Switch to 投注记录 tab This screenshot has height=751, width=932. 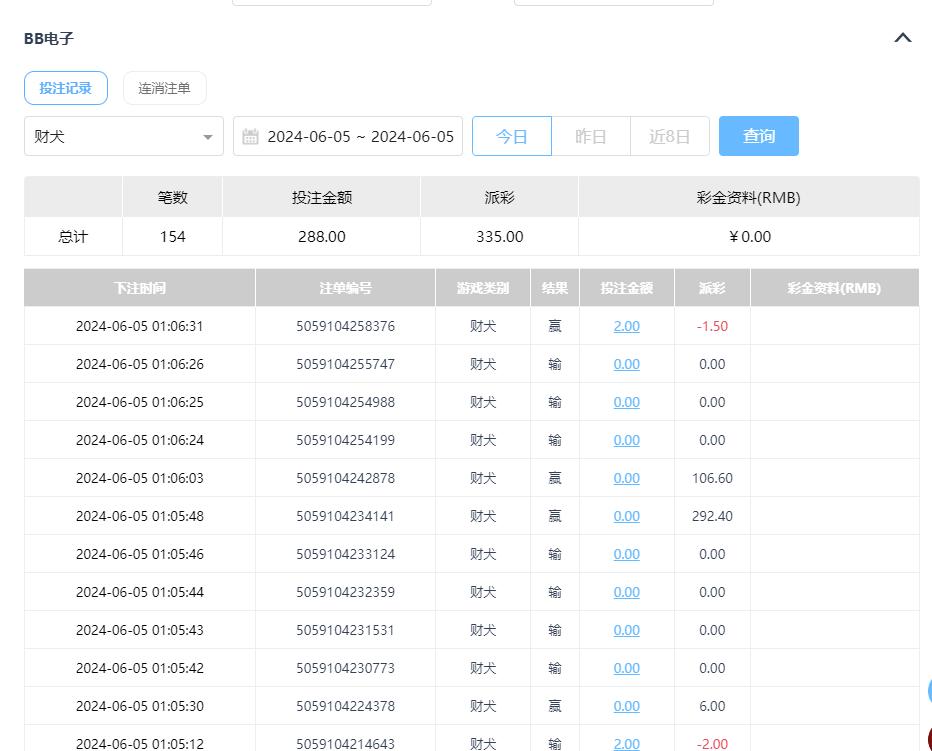click(66, 88)
